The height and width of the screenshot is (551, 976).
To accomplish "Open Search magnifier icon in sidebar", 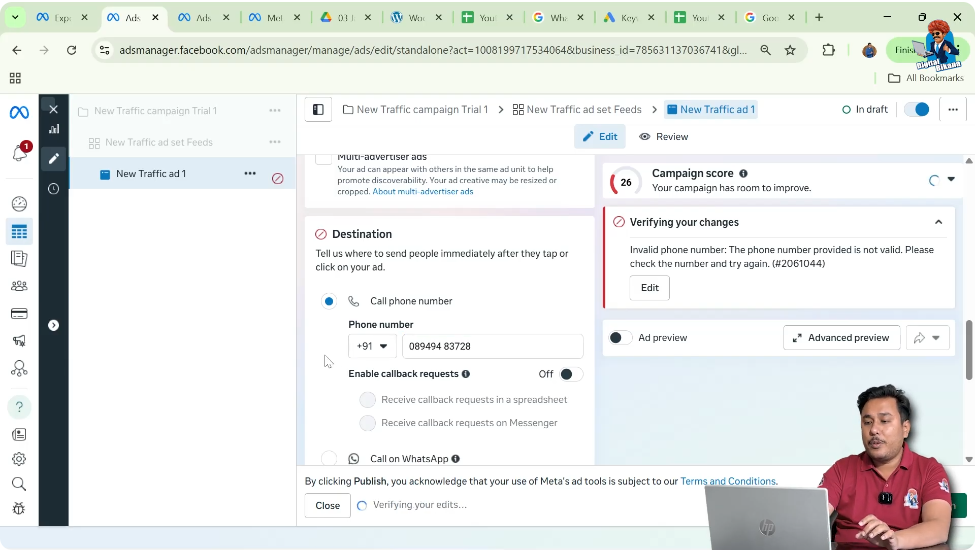I will click(x=19, y=484).
